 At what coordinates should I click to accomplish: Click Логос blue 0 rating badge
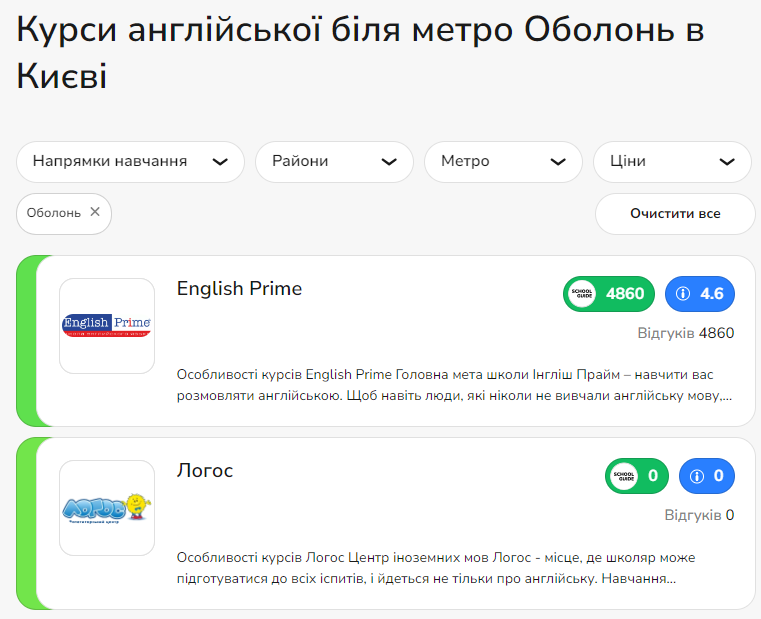pyautogui.click(x=707, y=476)
